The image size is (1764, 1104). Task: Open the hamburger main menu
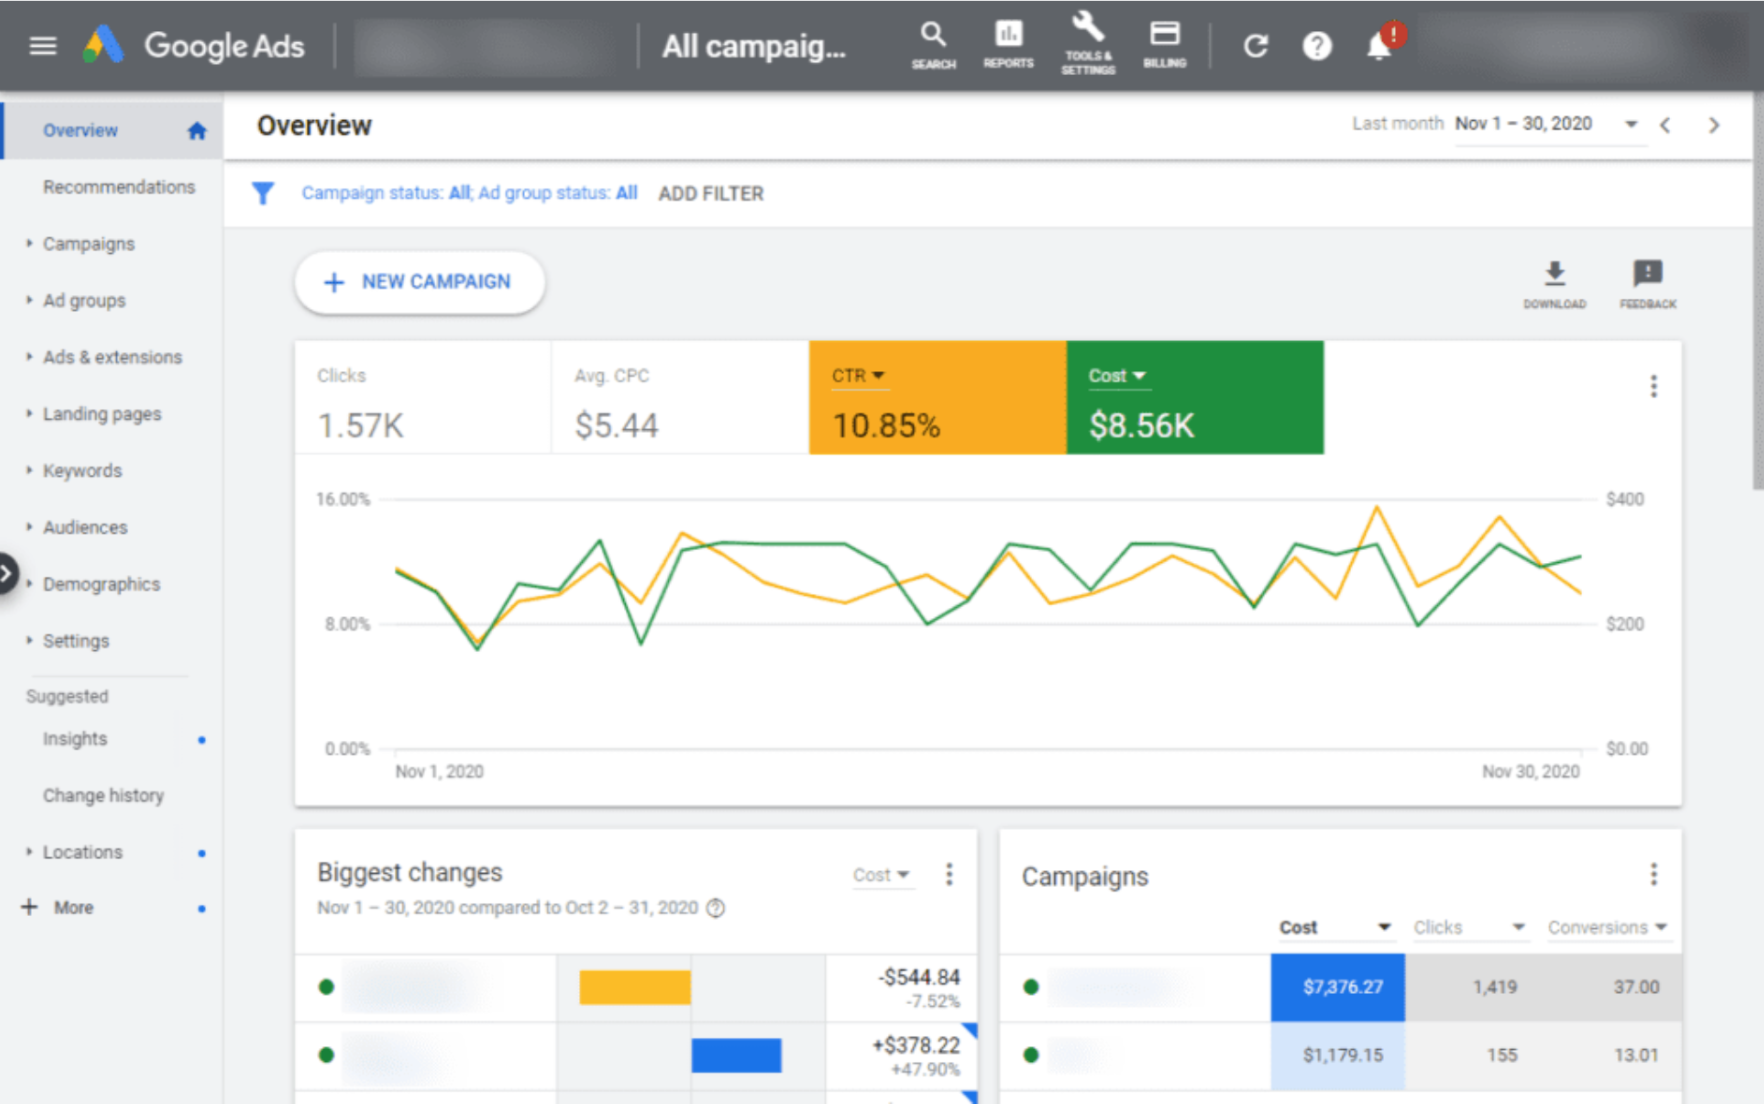pos(42,46)
